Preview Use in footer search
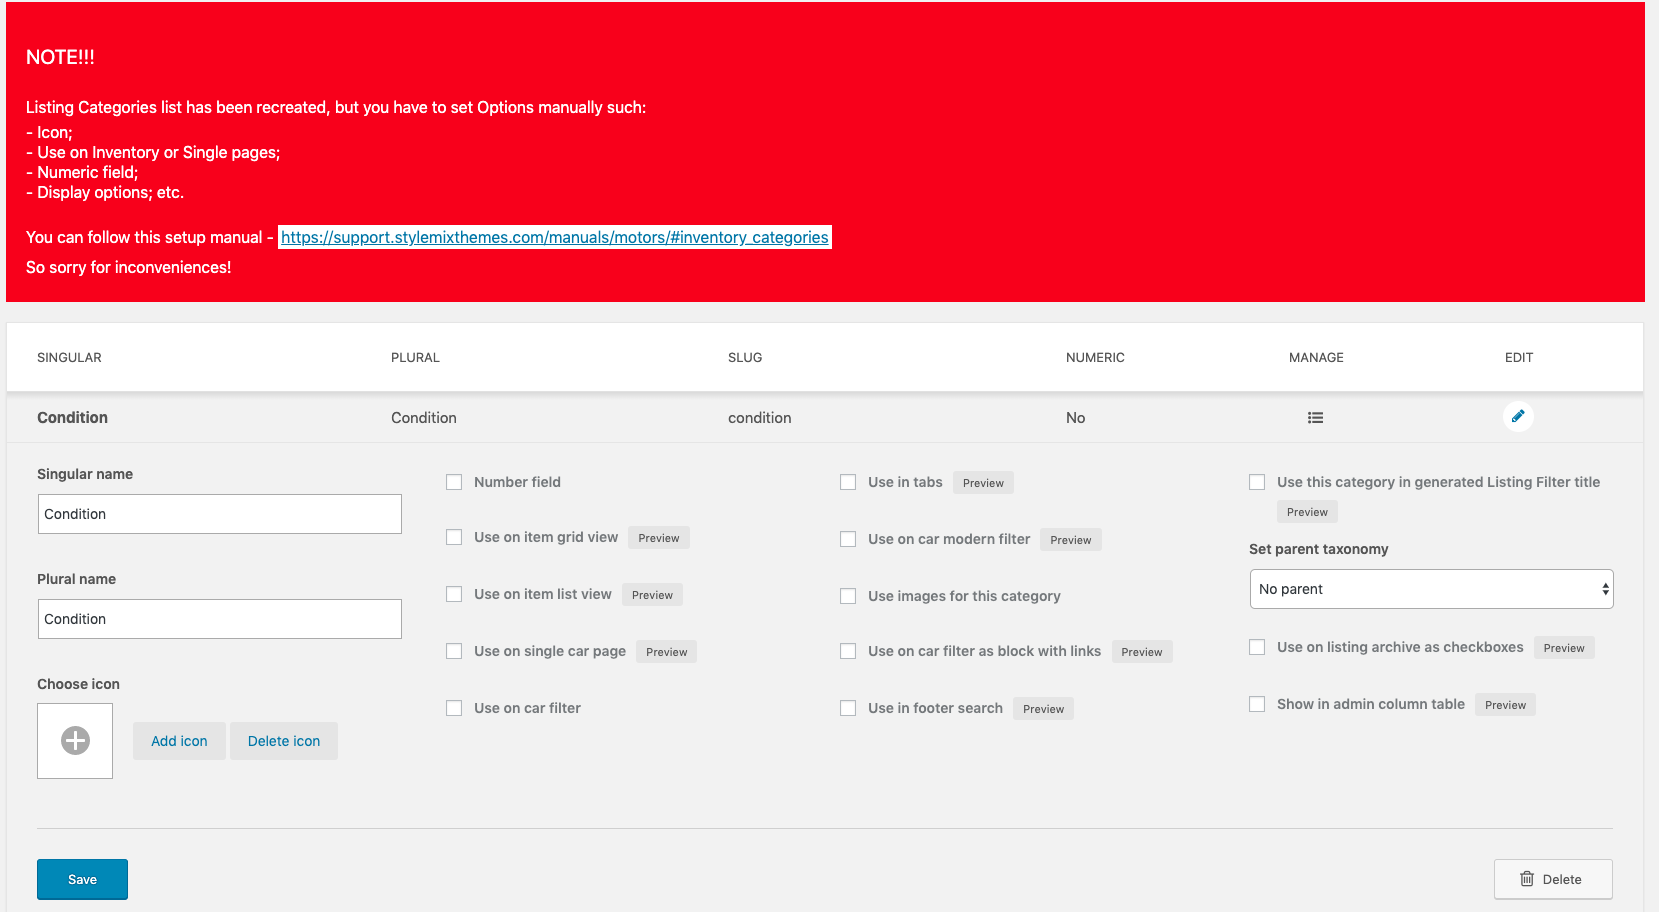Viewport: 1659px width, 912px height. (1043, 709)
